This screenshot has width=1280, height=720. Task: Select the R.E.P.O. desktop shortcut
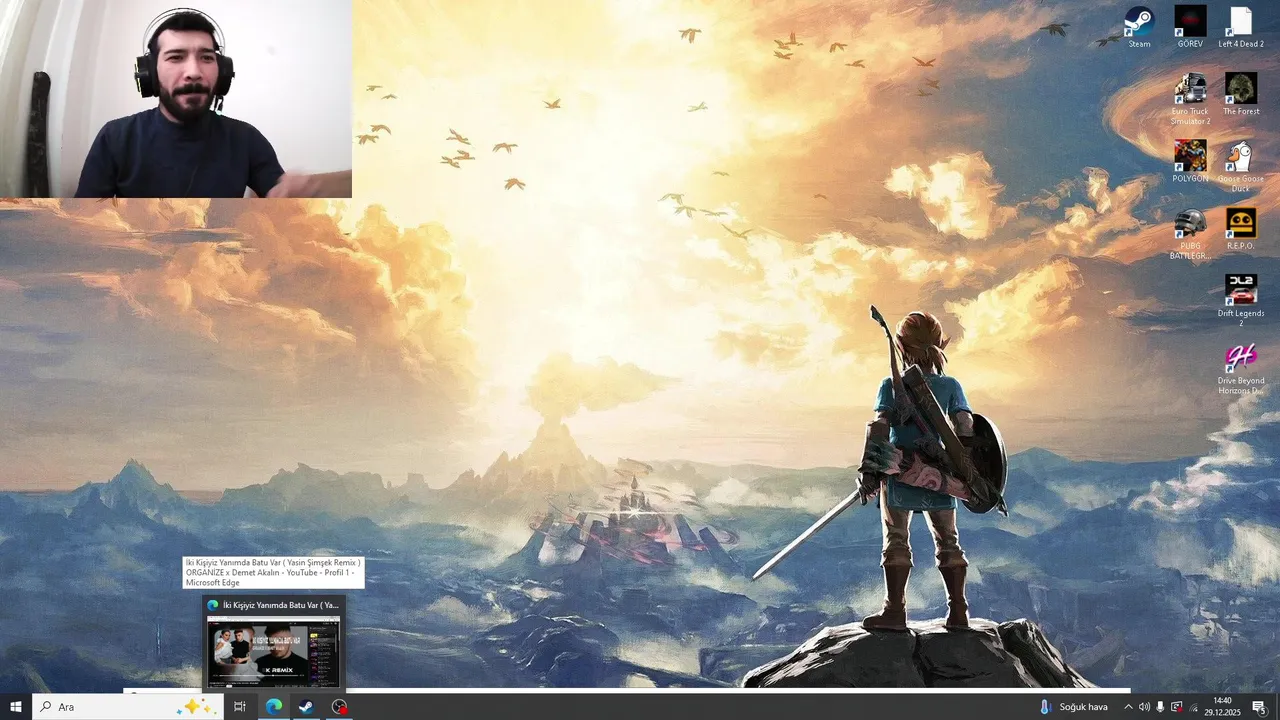[x=1241, y=228]
